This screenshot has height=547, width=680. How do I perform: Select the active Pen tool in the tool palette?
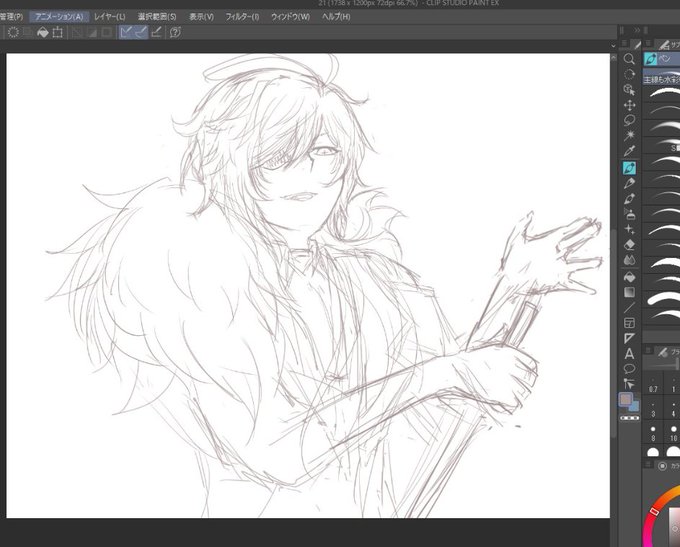629,168
